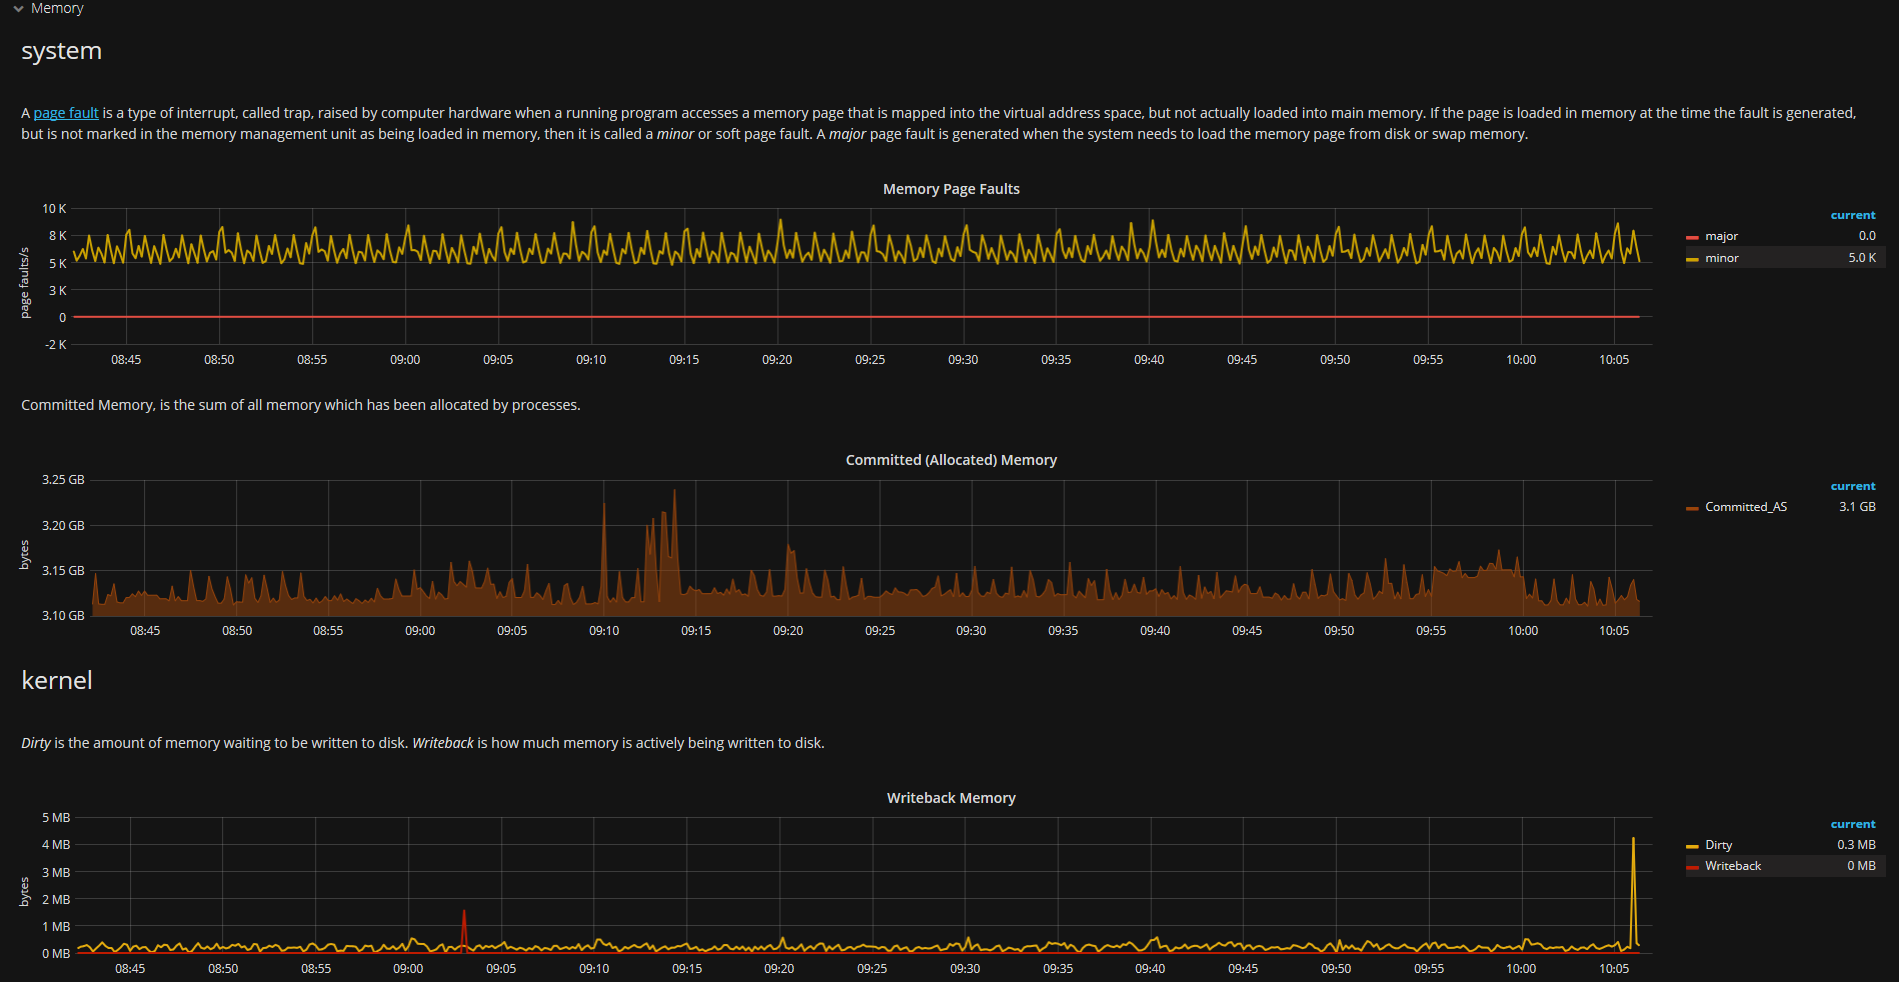Image resolution: width=1899 pixels, height=982 pixels.
Task: Click the major current value 0.0
Action: pos(1867,236)
